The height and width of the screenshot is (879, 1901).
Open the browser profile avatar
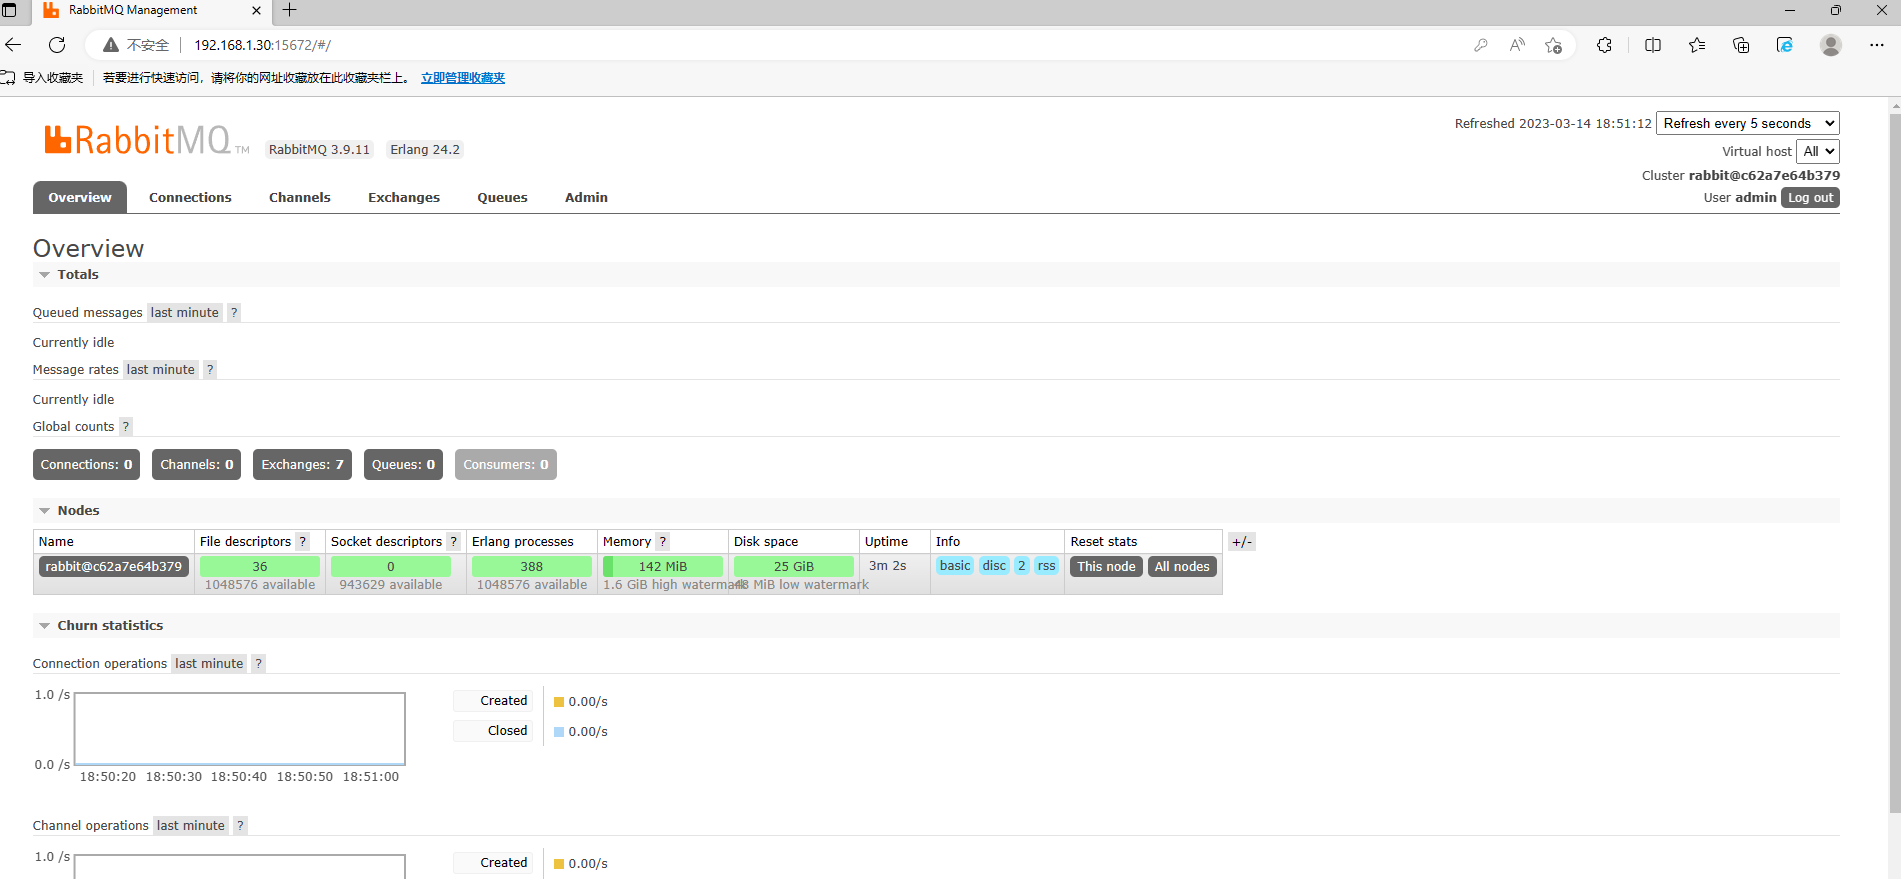click(1831, 45)
